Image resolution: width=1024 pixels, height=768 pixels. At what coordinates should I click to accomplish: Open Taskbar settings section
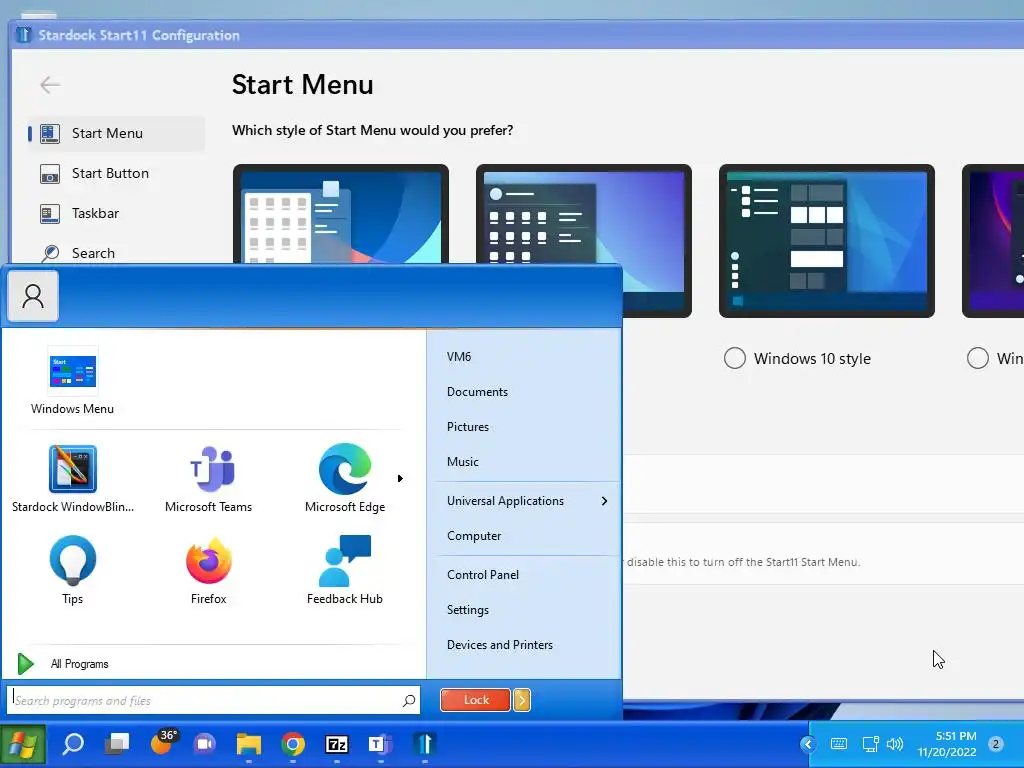pyautogui.click(x=116, y=214)
